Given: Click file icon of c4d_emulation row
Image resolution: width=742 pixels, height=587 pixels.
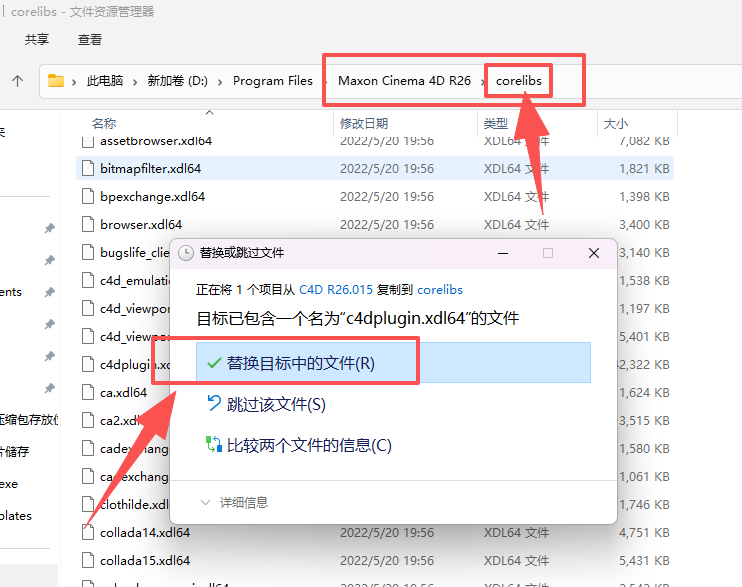Looking at the screenshot, I should coord(88,280).
